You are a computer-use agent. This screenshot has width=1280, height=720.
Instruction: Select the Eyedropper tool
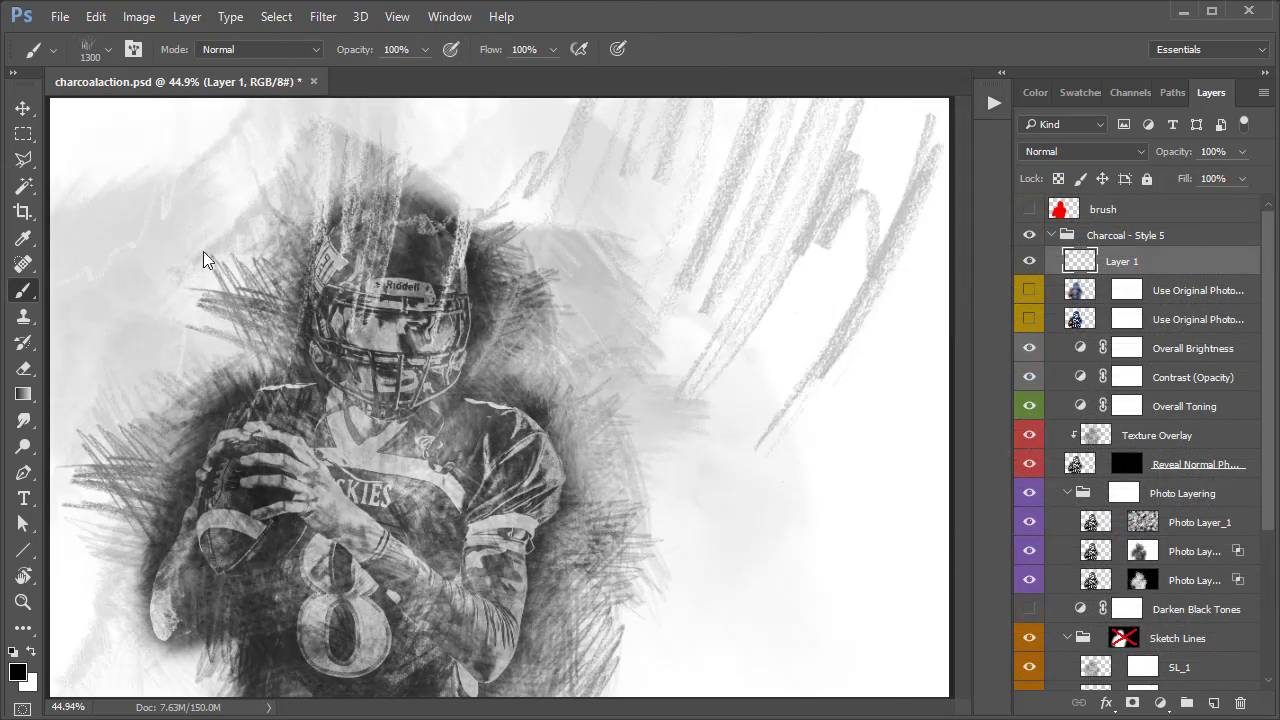click(x=23, y=238)
